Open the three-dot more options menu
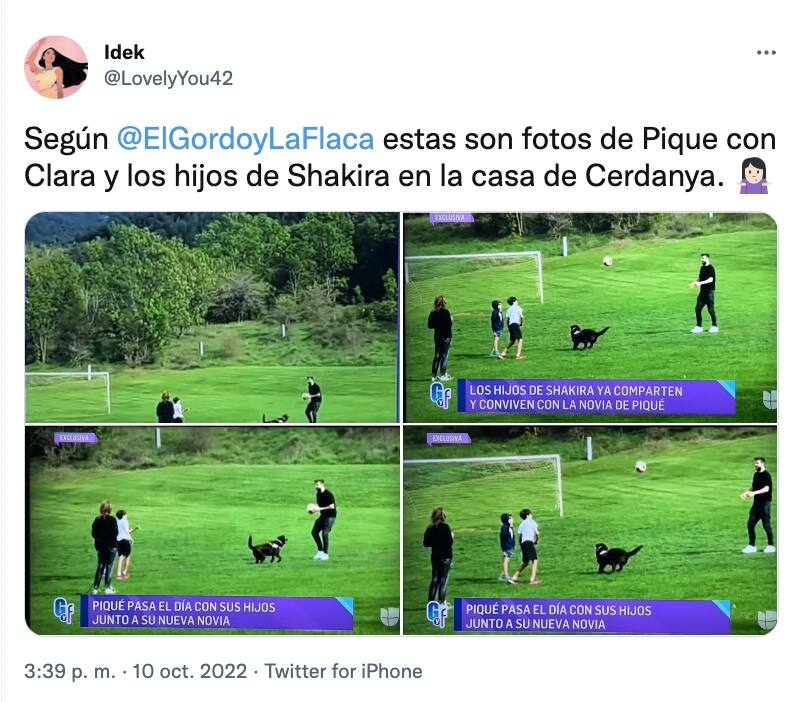The width and height of the screenshot is (800, 702). click(766, 53)
